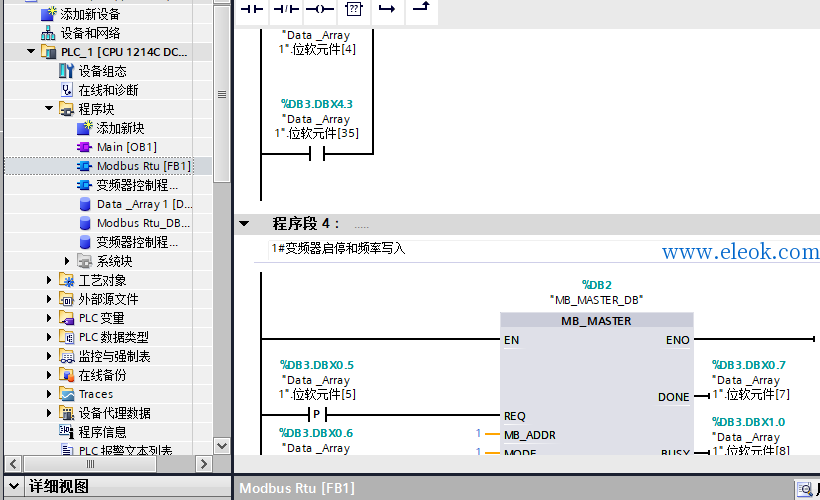Insert an output coil instruction
This screenshot has width=820, height=500.
coord(320,9)
